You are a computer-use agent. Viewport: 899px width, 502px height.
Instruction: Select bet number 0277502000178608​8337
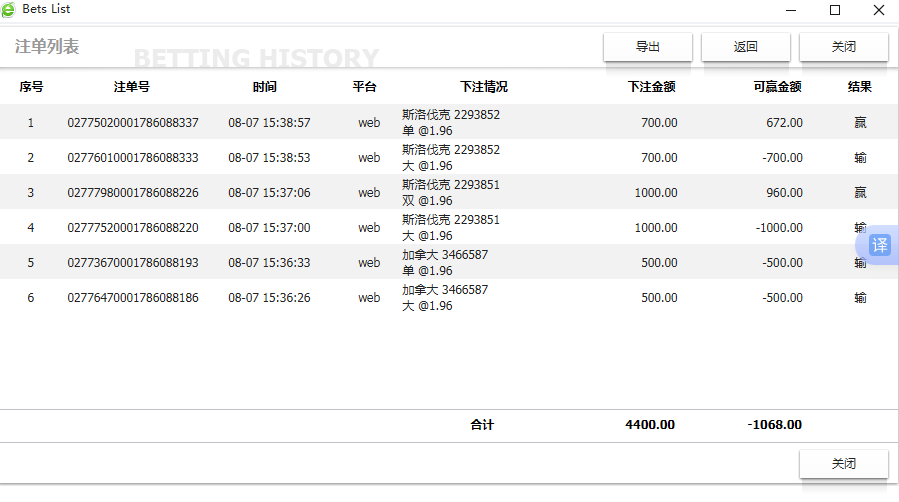[x=133, y=123]
